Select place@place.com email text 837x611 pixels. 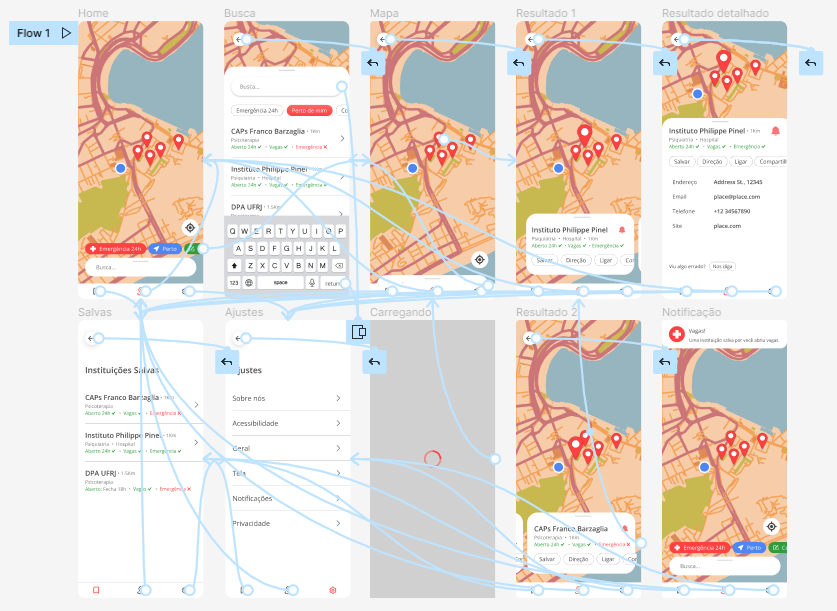pos(737,197)
